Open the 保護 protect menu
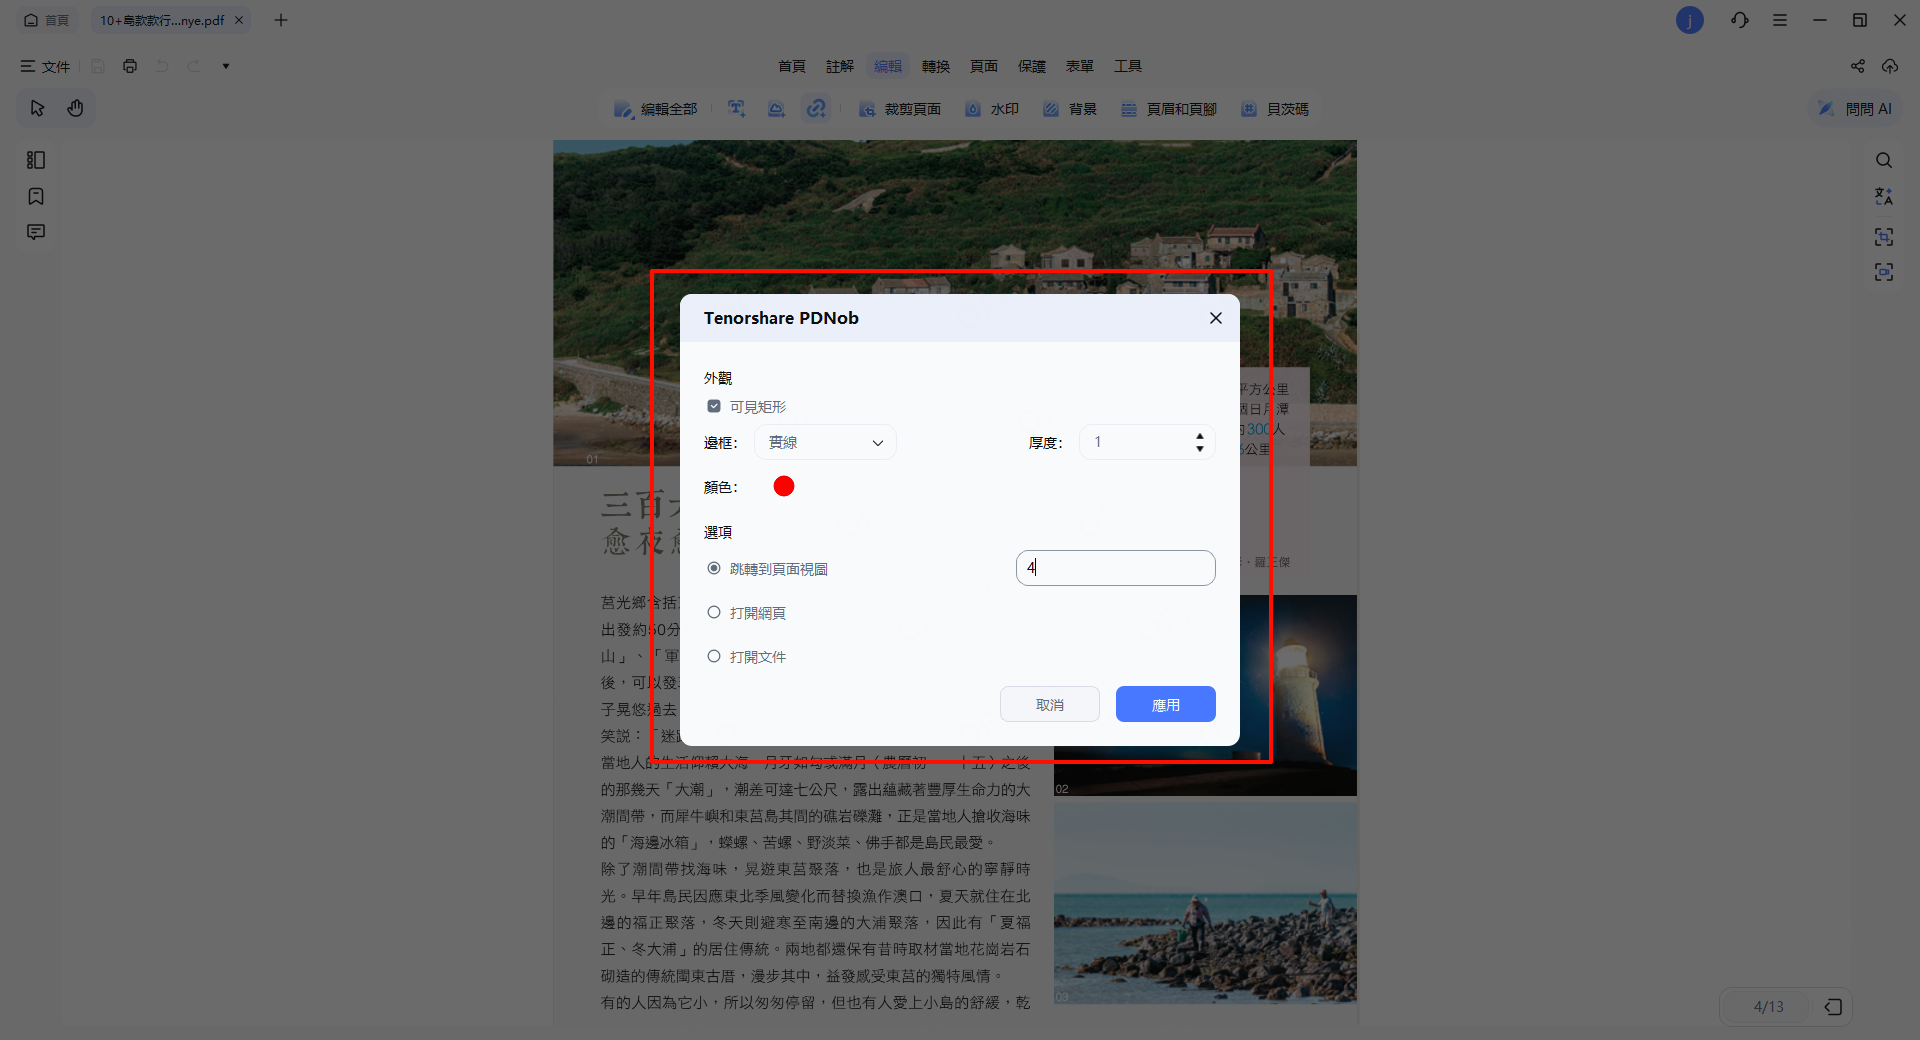The image size is (1920, 1040). click(1032, 66)
